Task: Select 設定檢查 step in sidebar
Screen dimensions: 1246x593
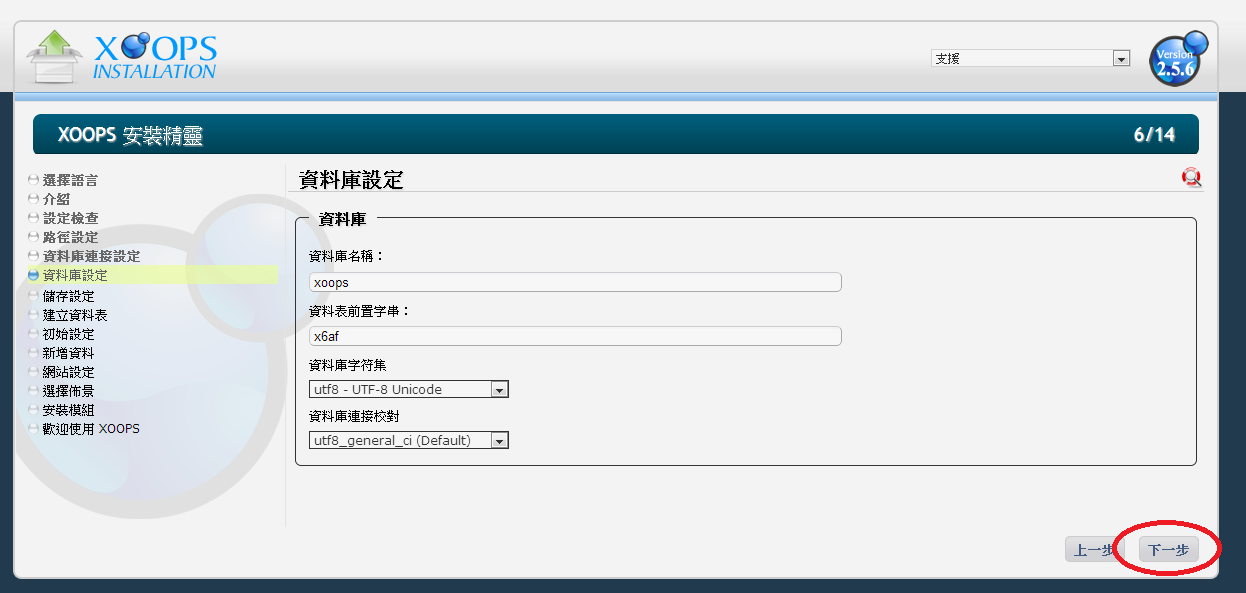Action: pyautogui.click(x=70, y=218)
